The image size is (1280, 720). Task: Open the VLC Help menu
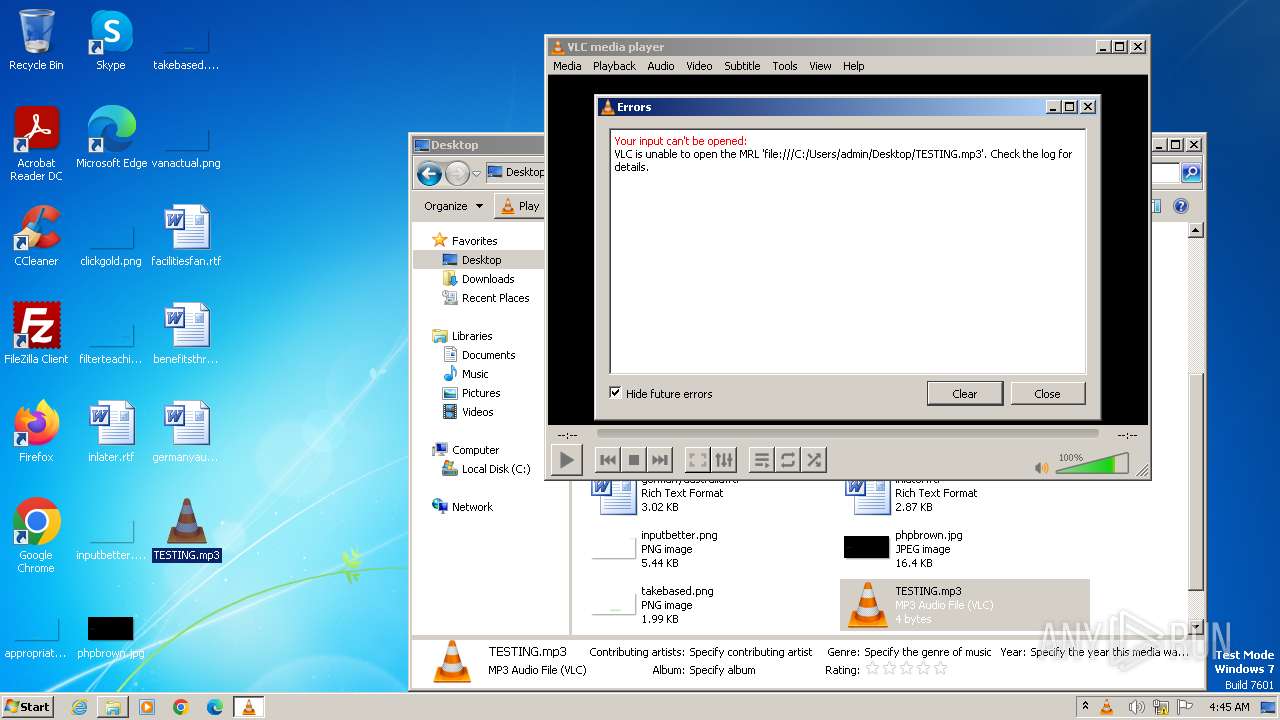[x=853, y=66]
